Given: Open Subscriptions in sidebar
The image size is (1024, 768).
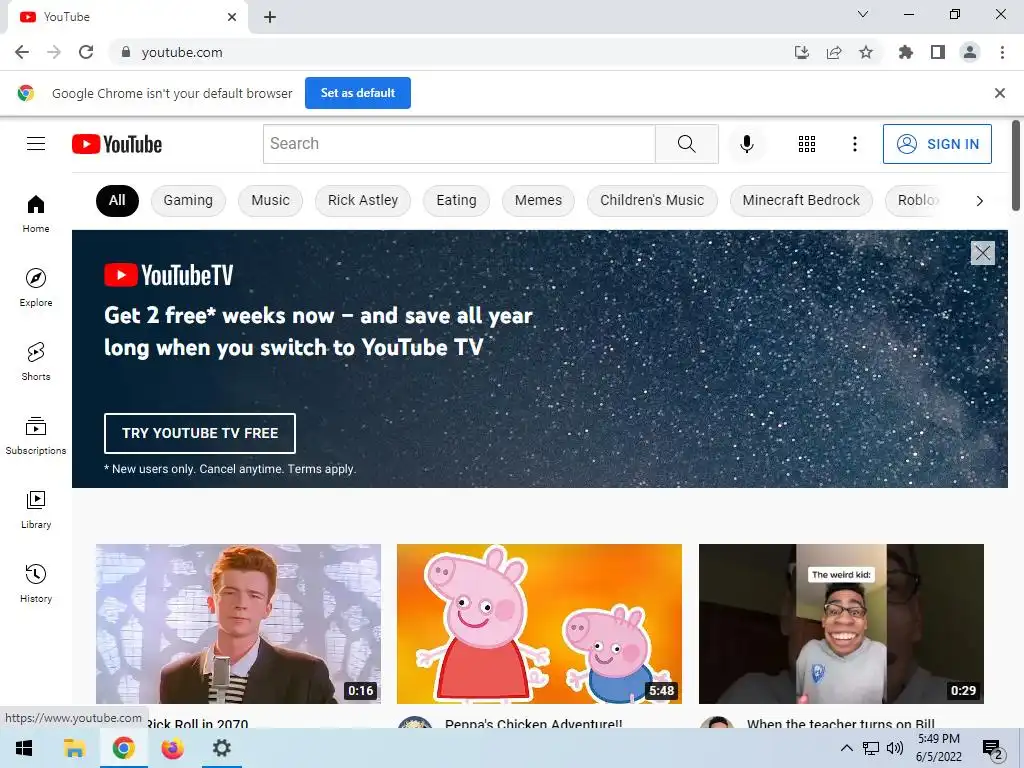Looking at the screenshot, I should pyautogui.click(x=36, y=436).
